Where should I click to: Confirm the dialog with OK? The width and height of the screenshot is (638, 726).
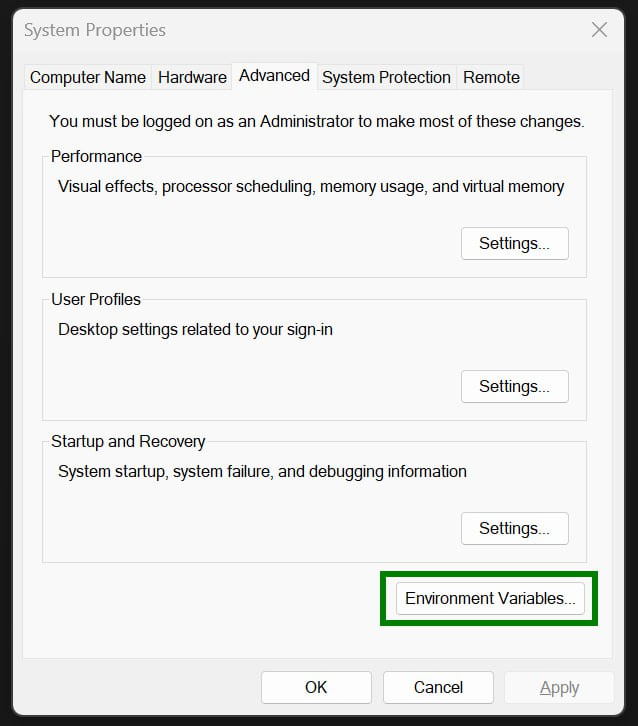tap(316, 687)
